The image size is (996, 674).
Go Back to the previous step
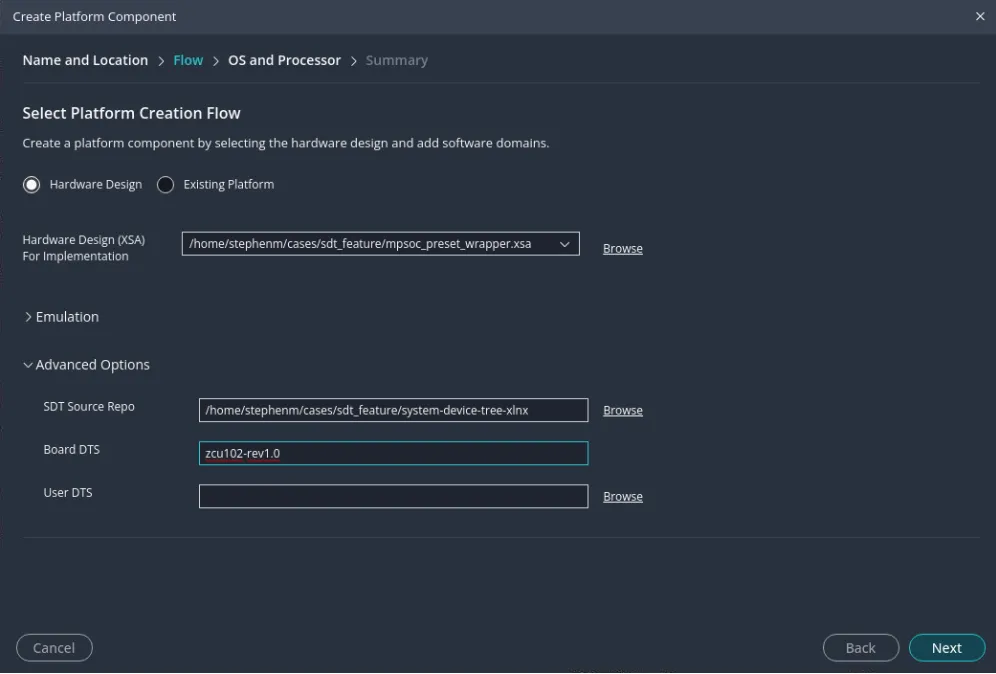click(860, 648)
